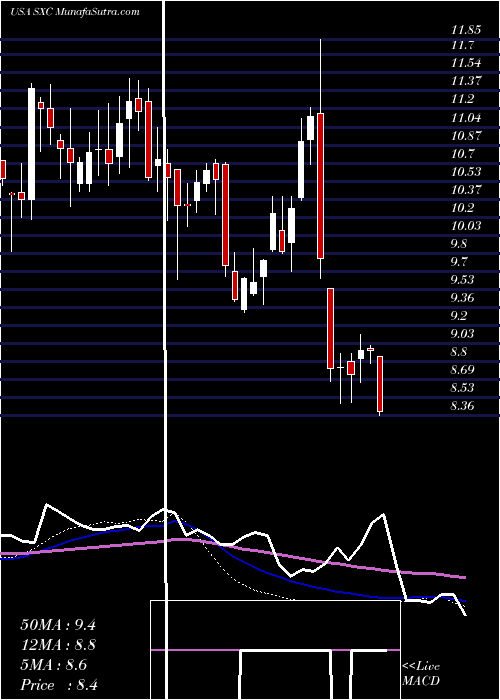Viewport: 500px width, 700px height.
Task: Click the 9.53 price axis label
Action: [x=462, y=280]
